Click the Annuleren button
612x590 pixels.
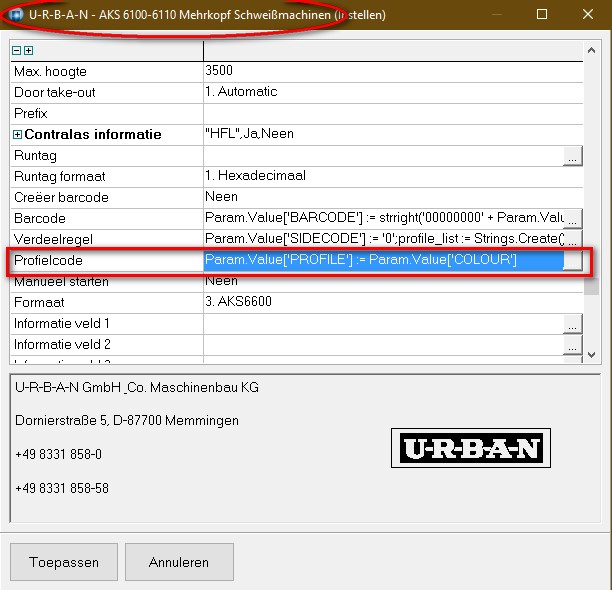pos(179,562)
